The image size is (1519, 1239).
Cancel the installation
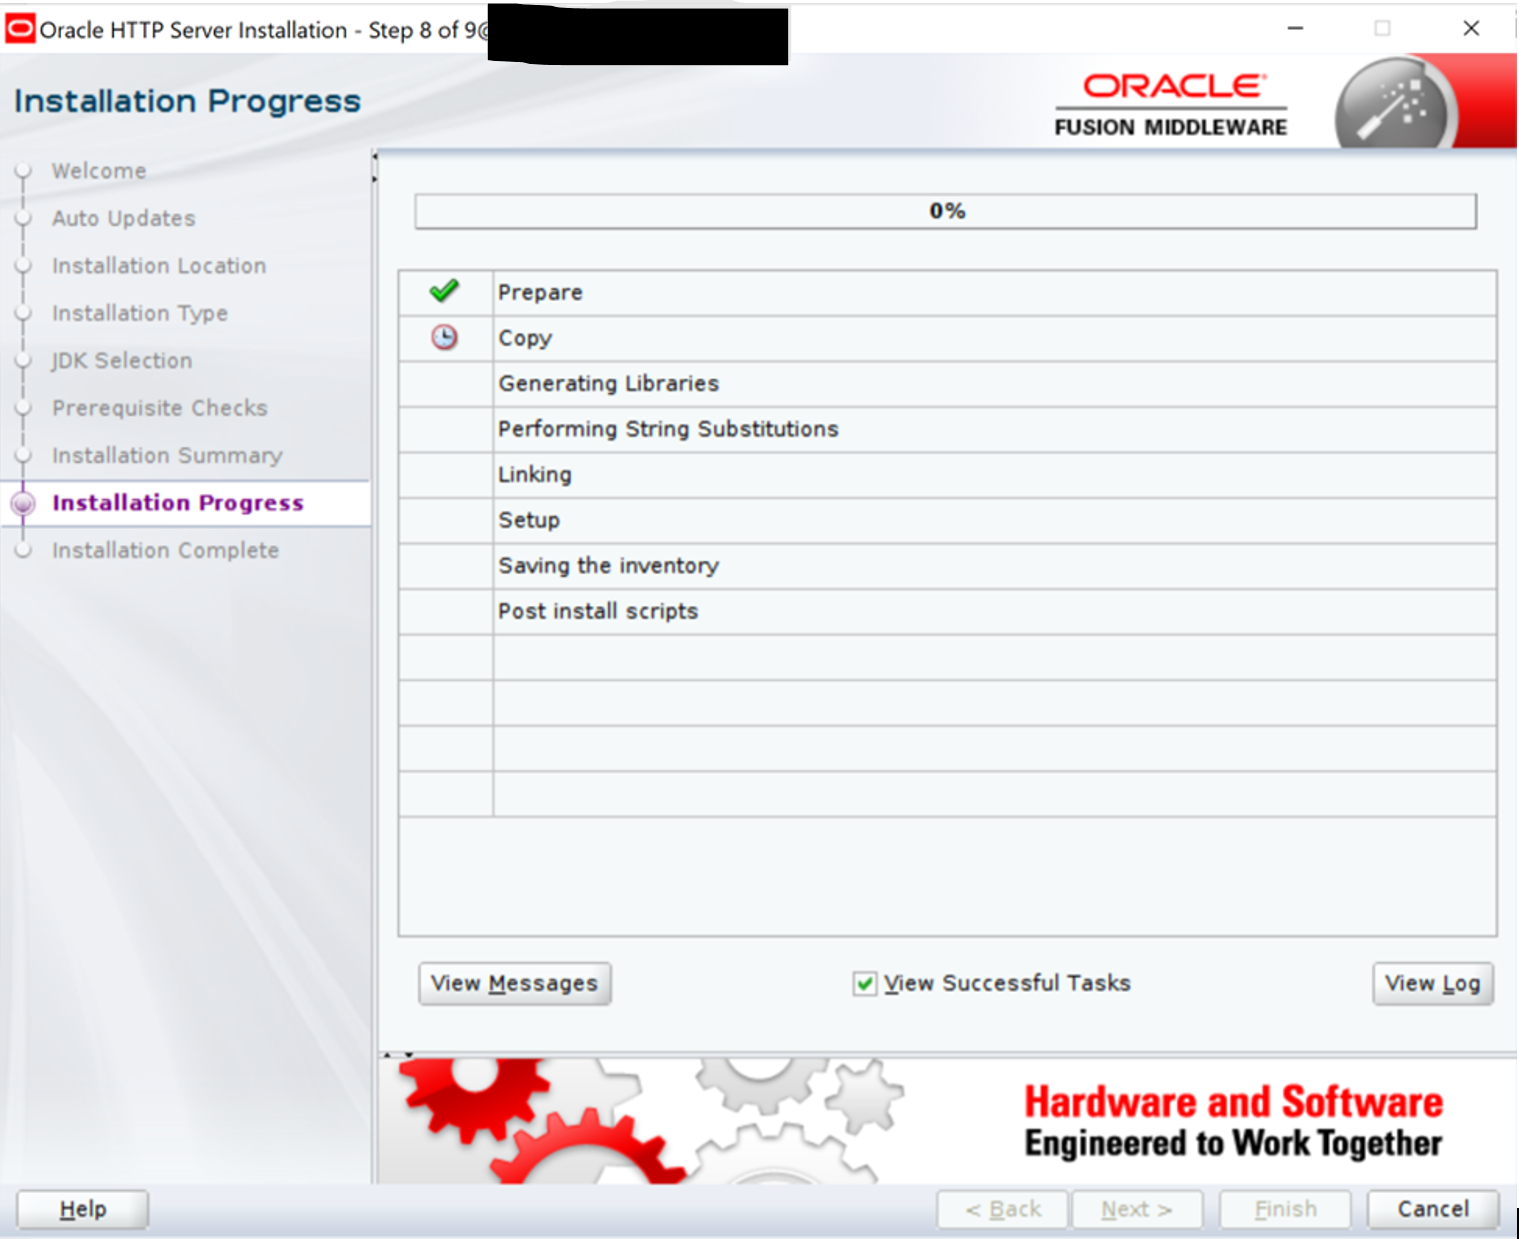point(1432,1209)
